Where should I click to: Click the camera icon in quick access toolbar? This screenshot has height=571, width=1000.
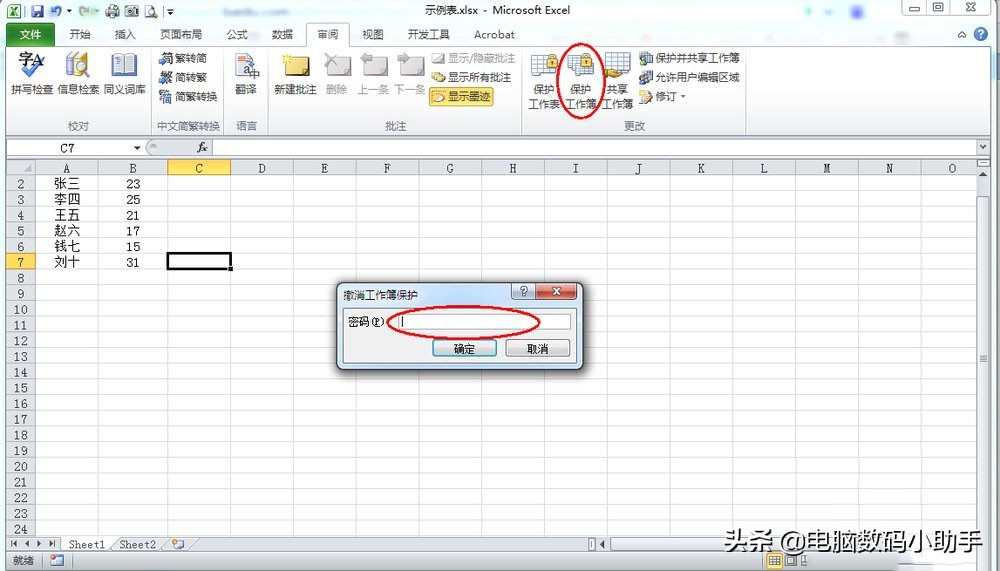131,11
